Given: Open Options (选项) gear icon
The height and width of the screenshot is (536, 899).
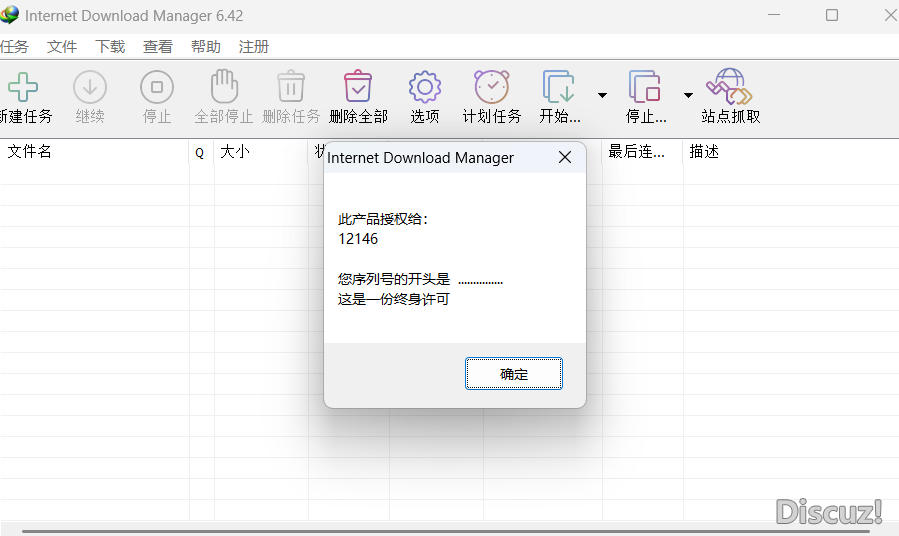Looking at the screenshot, I should pos(425,88).
